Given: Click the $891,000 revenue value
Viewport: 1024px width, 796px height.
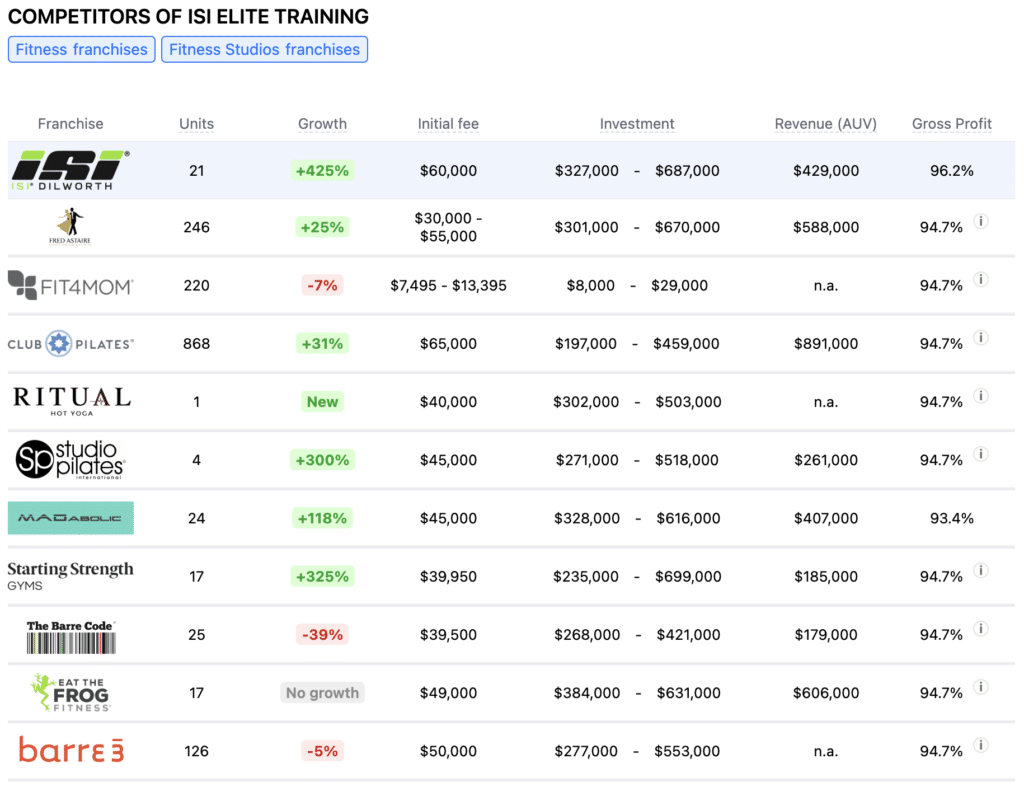Looking at the screenshot, I should coord(825,343).
